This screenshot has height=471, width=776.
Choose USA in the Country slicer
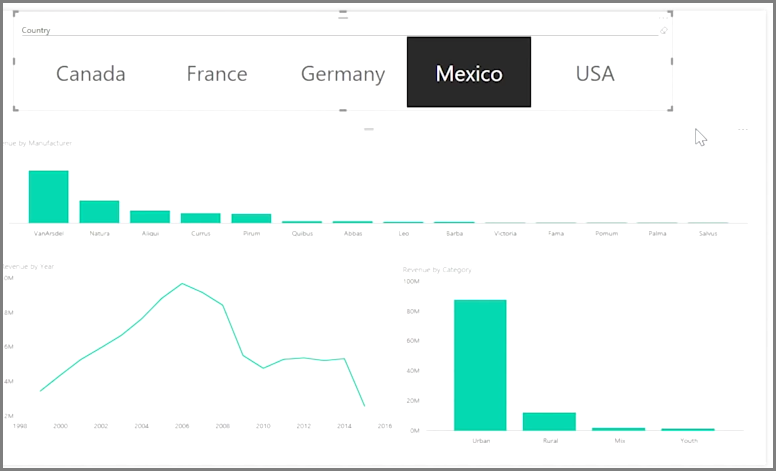[595, 73]
